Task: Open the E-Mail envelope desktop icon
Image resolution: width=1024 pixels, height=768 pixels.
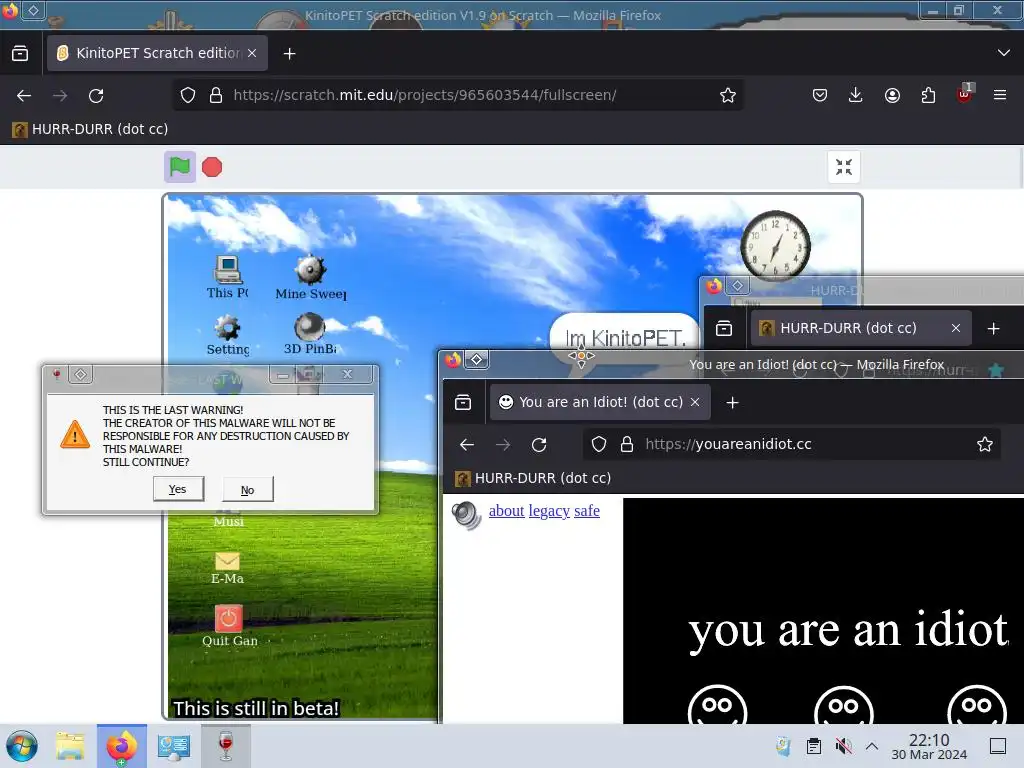Action: tap(227, 568)
